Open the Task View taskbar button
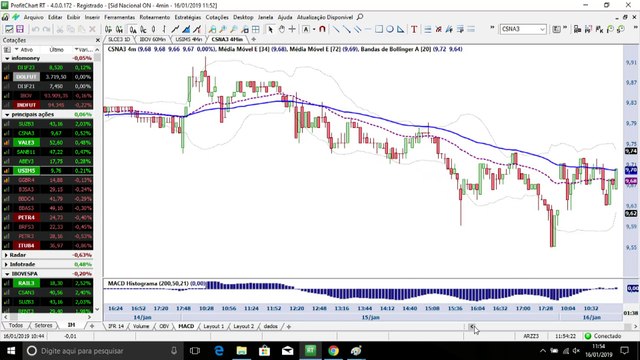Screen dimensions: 640x360 click(195, 351)
